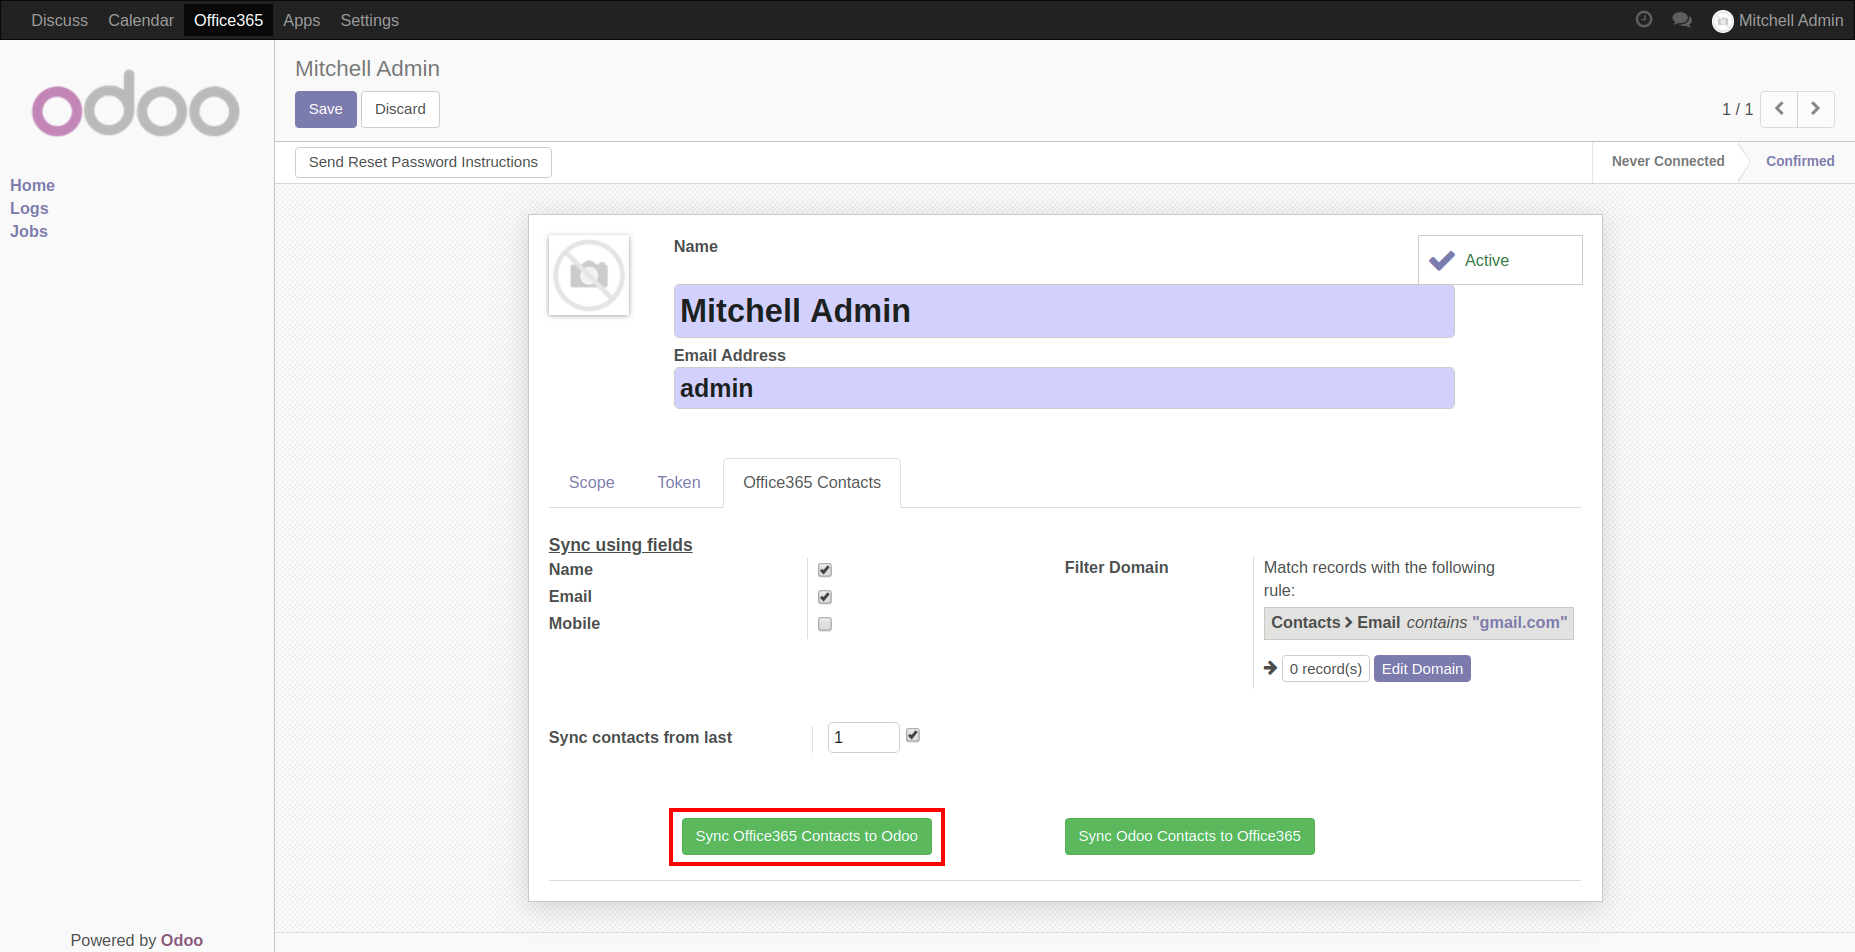Click the 1 / 1 pager counter
The image size is (1855, 952).
click(x=1737, y=109)
